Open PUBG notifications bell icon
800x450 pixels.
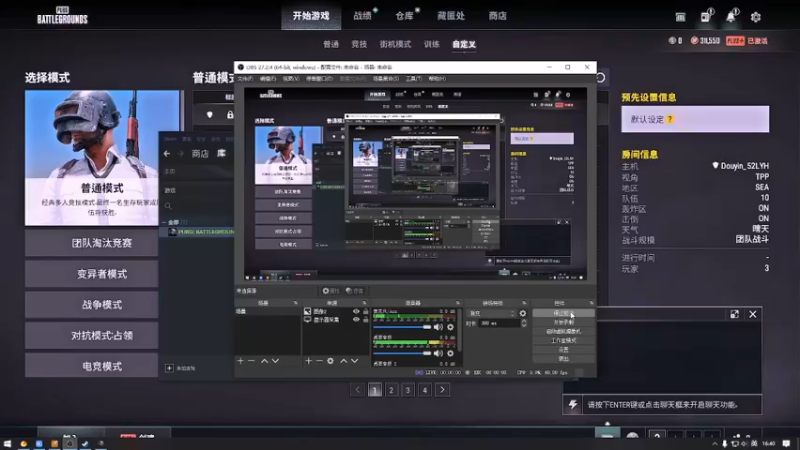pos(731,16)
